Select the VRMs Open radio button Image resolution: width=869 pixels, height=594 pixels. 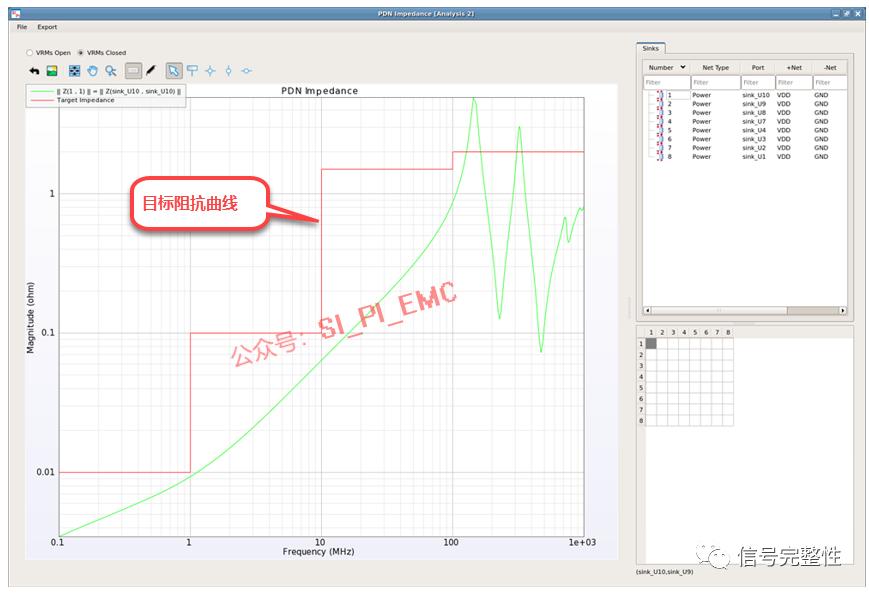click(29, 53)
